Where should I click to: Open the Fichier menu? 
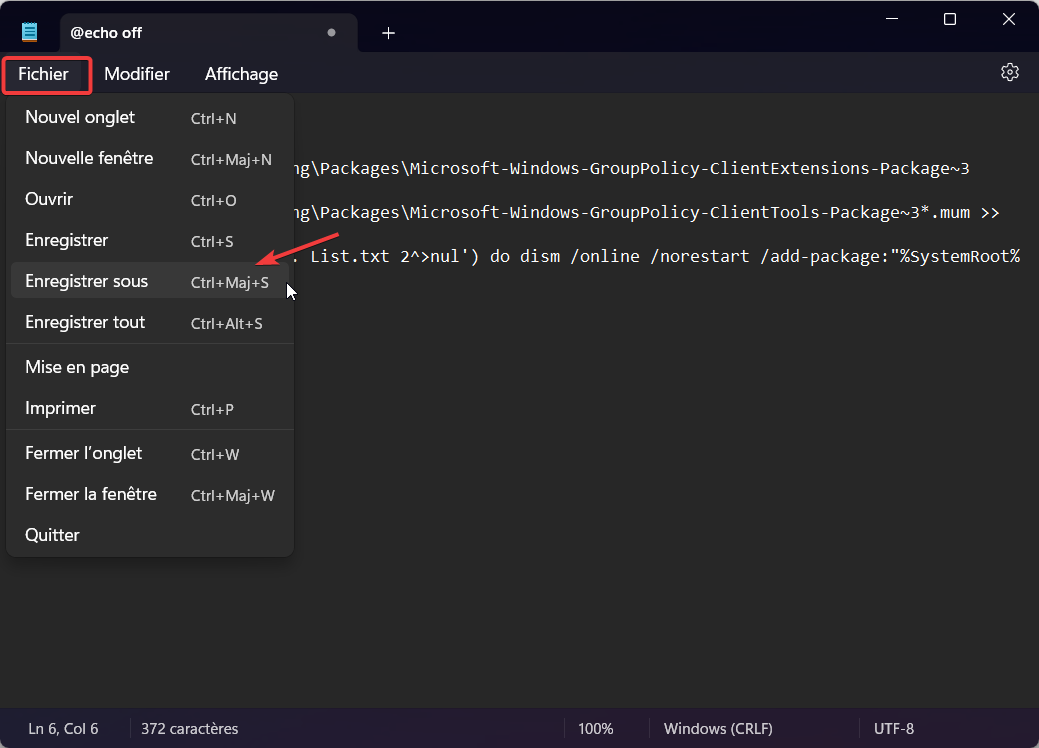(x=44, y=74)
